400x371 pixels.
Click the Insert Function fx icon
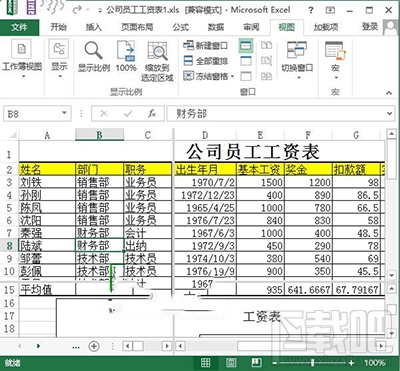[x=152, y=114]
